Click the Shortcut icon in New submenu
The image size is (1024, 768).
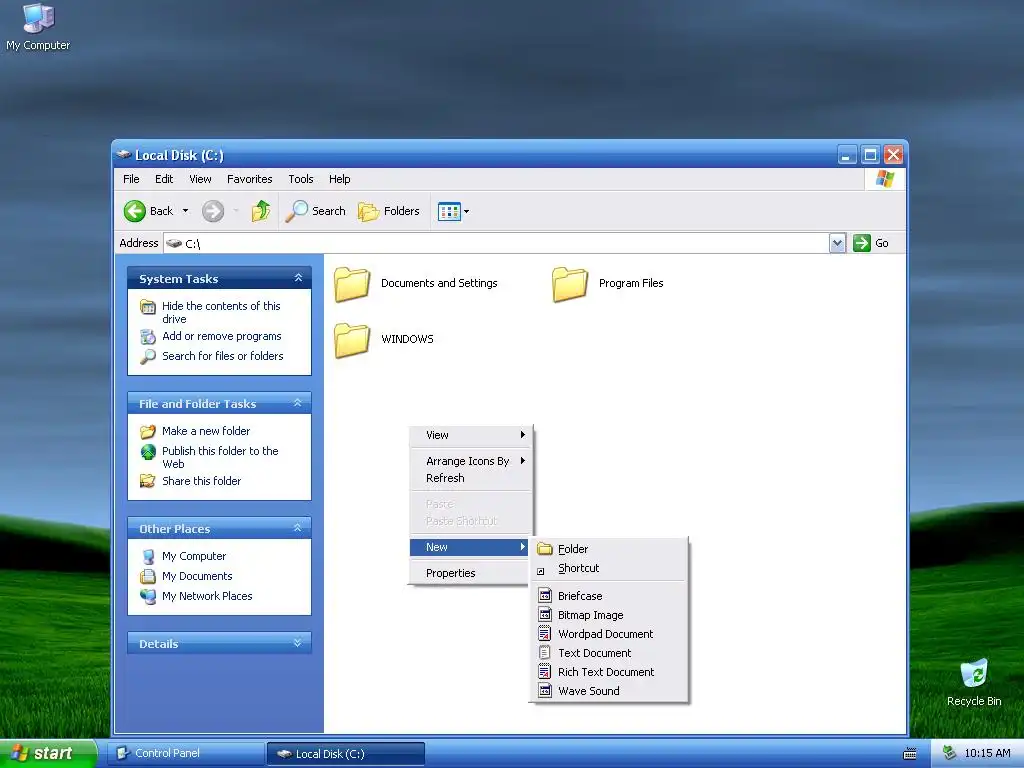click(x=541, y=571)
